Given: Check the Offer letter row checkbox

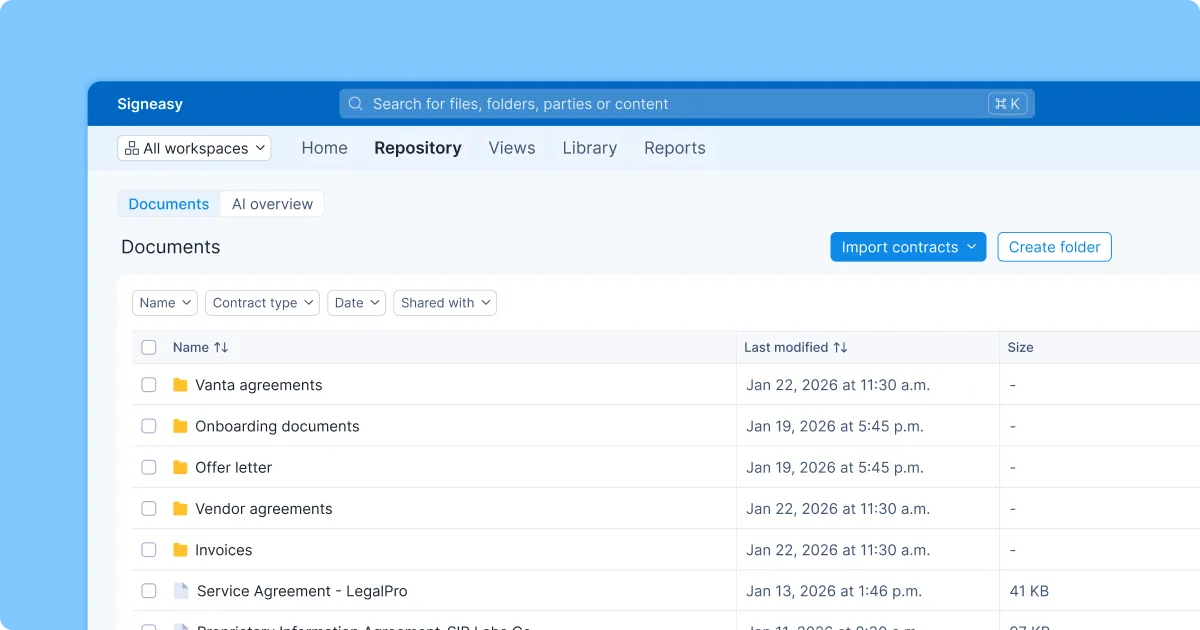Looking at the screenshot, I should 149,467.
